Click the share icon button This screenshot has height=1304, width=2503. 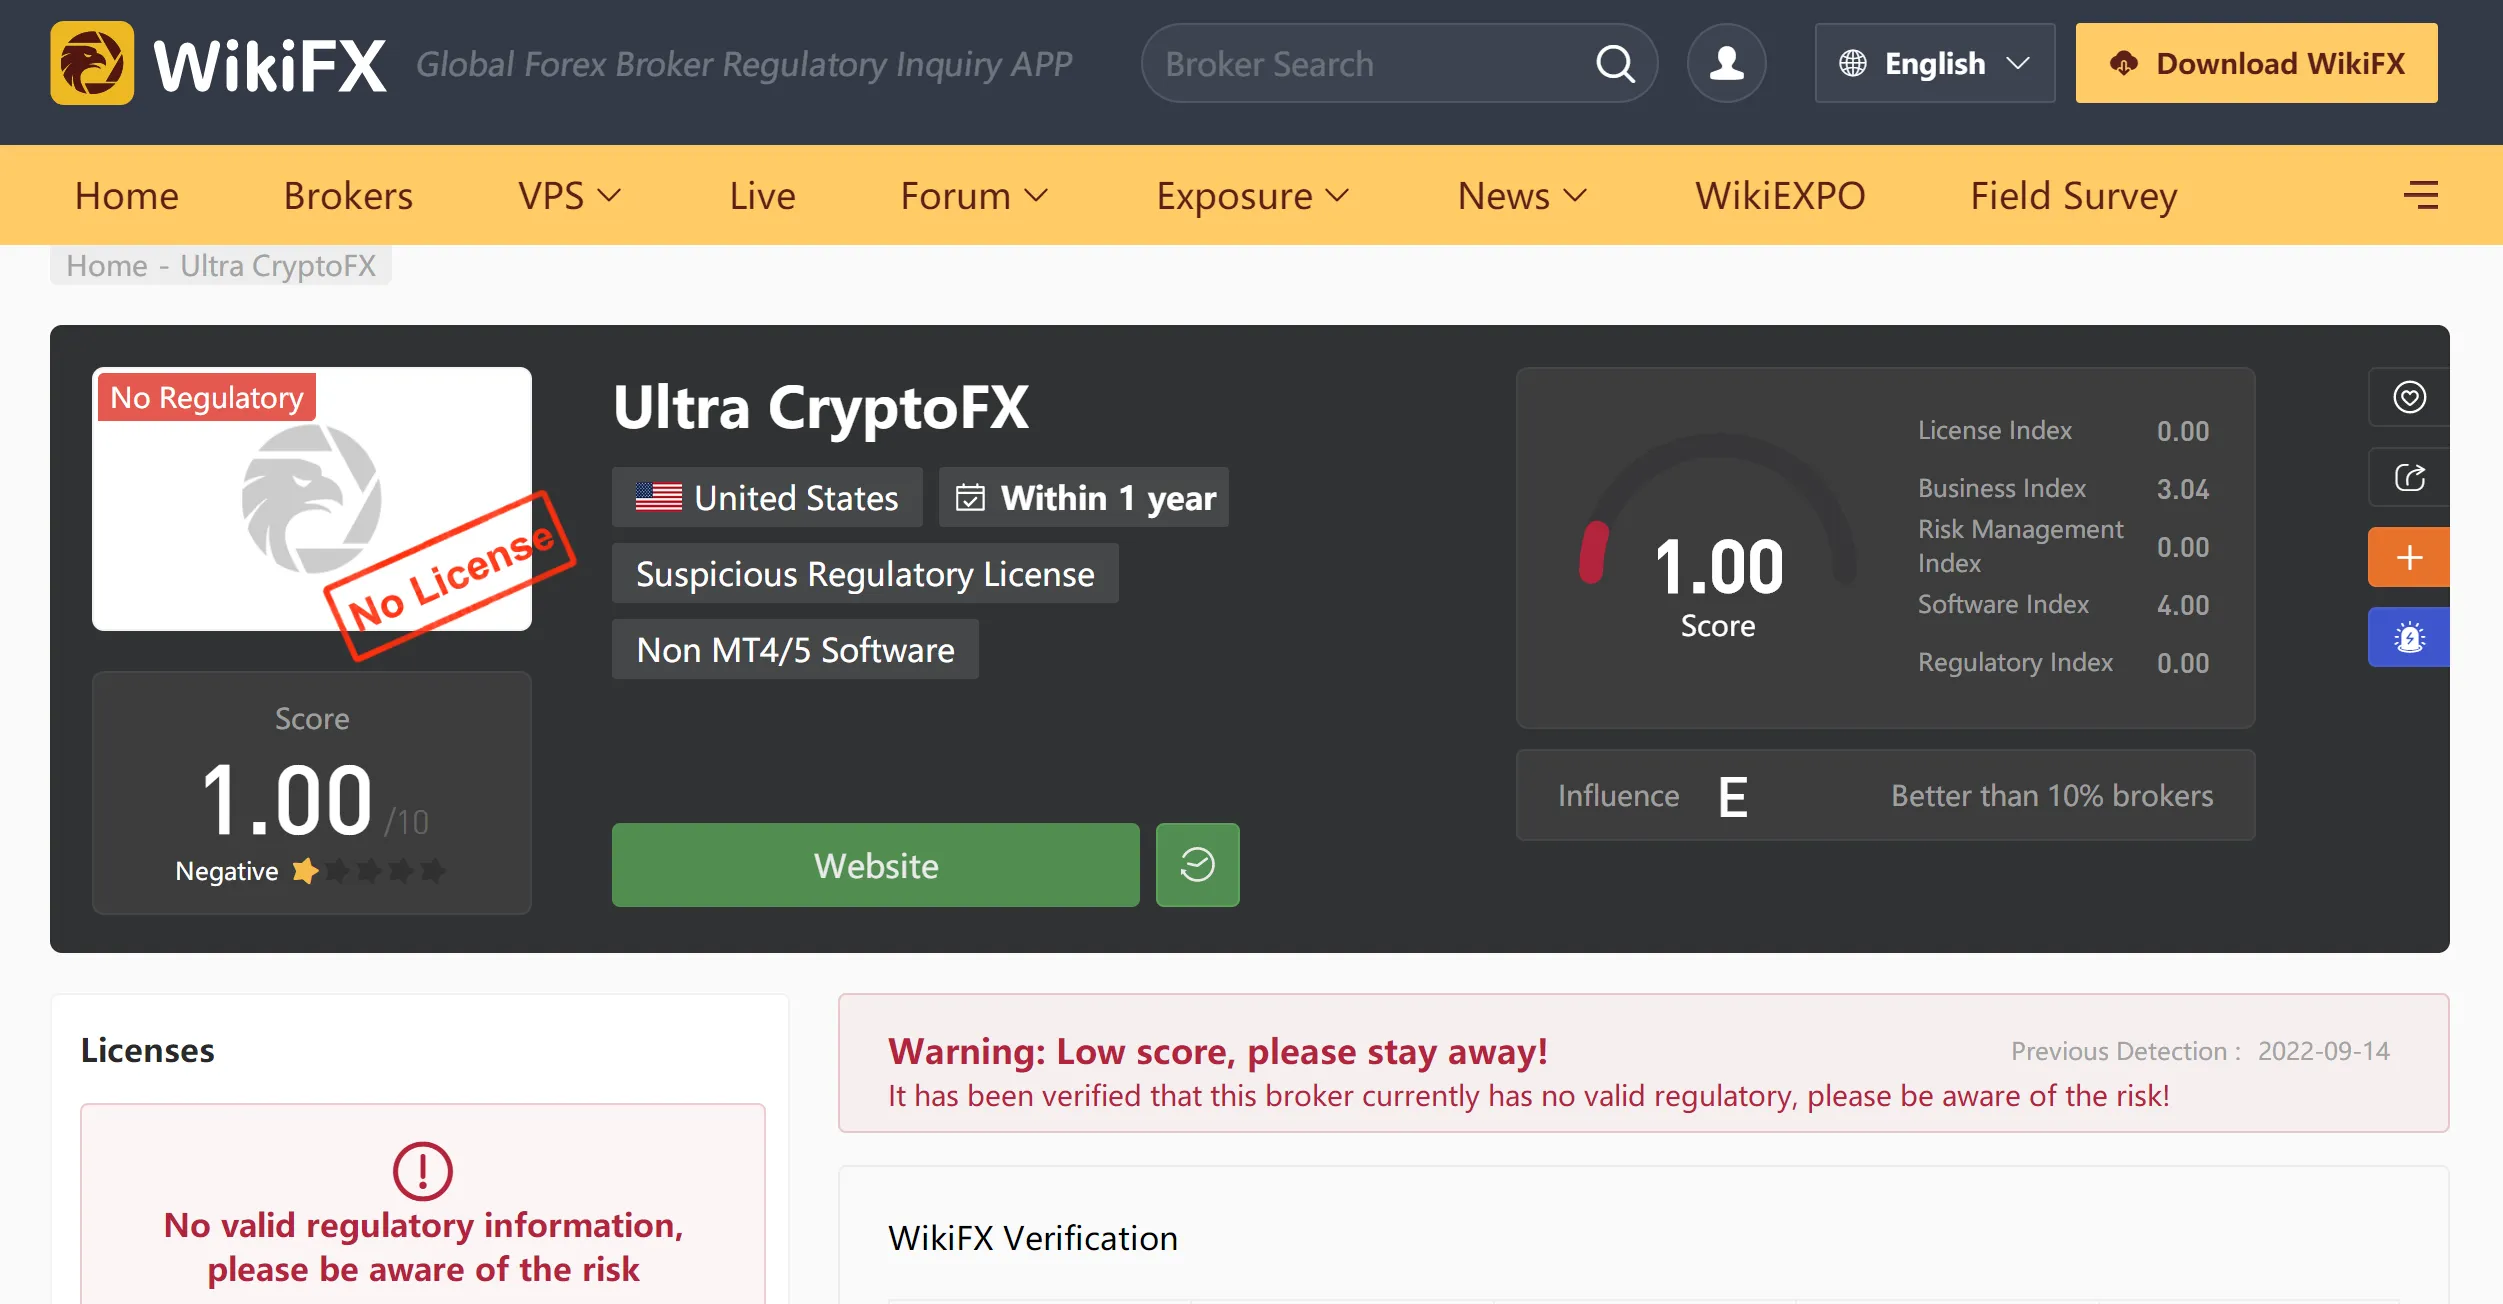[2409, 477]
